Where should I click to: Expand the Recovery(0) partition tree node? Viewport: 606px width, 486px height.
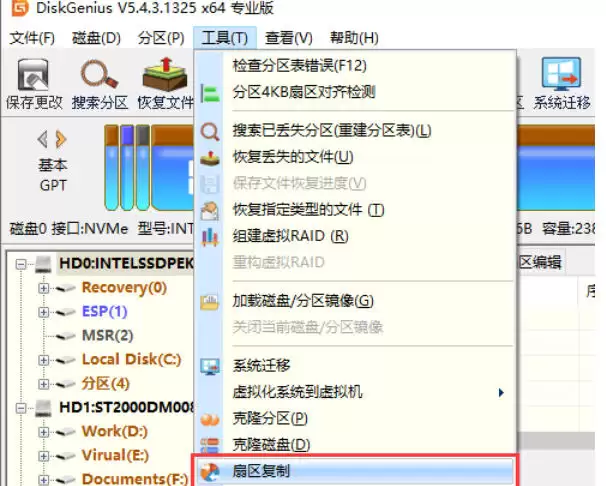43,288
